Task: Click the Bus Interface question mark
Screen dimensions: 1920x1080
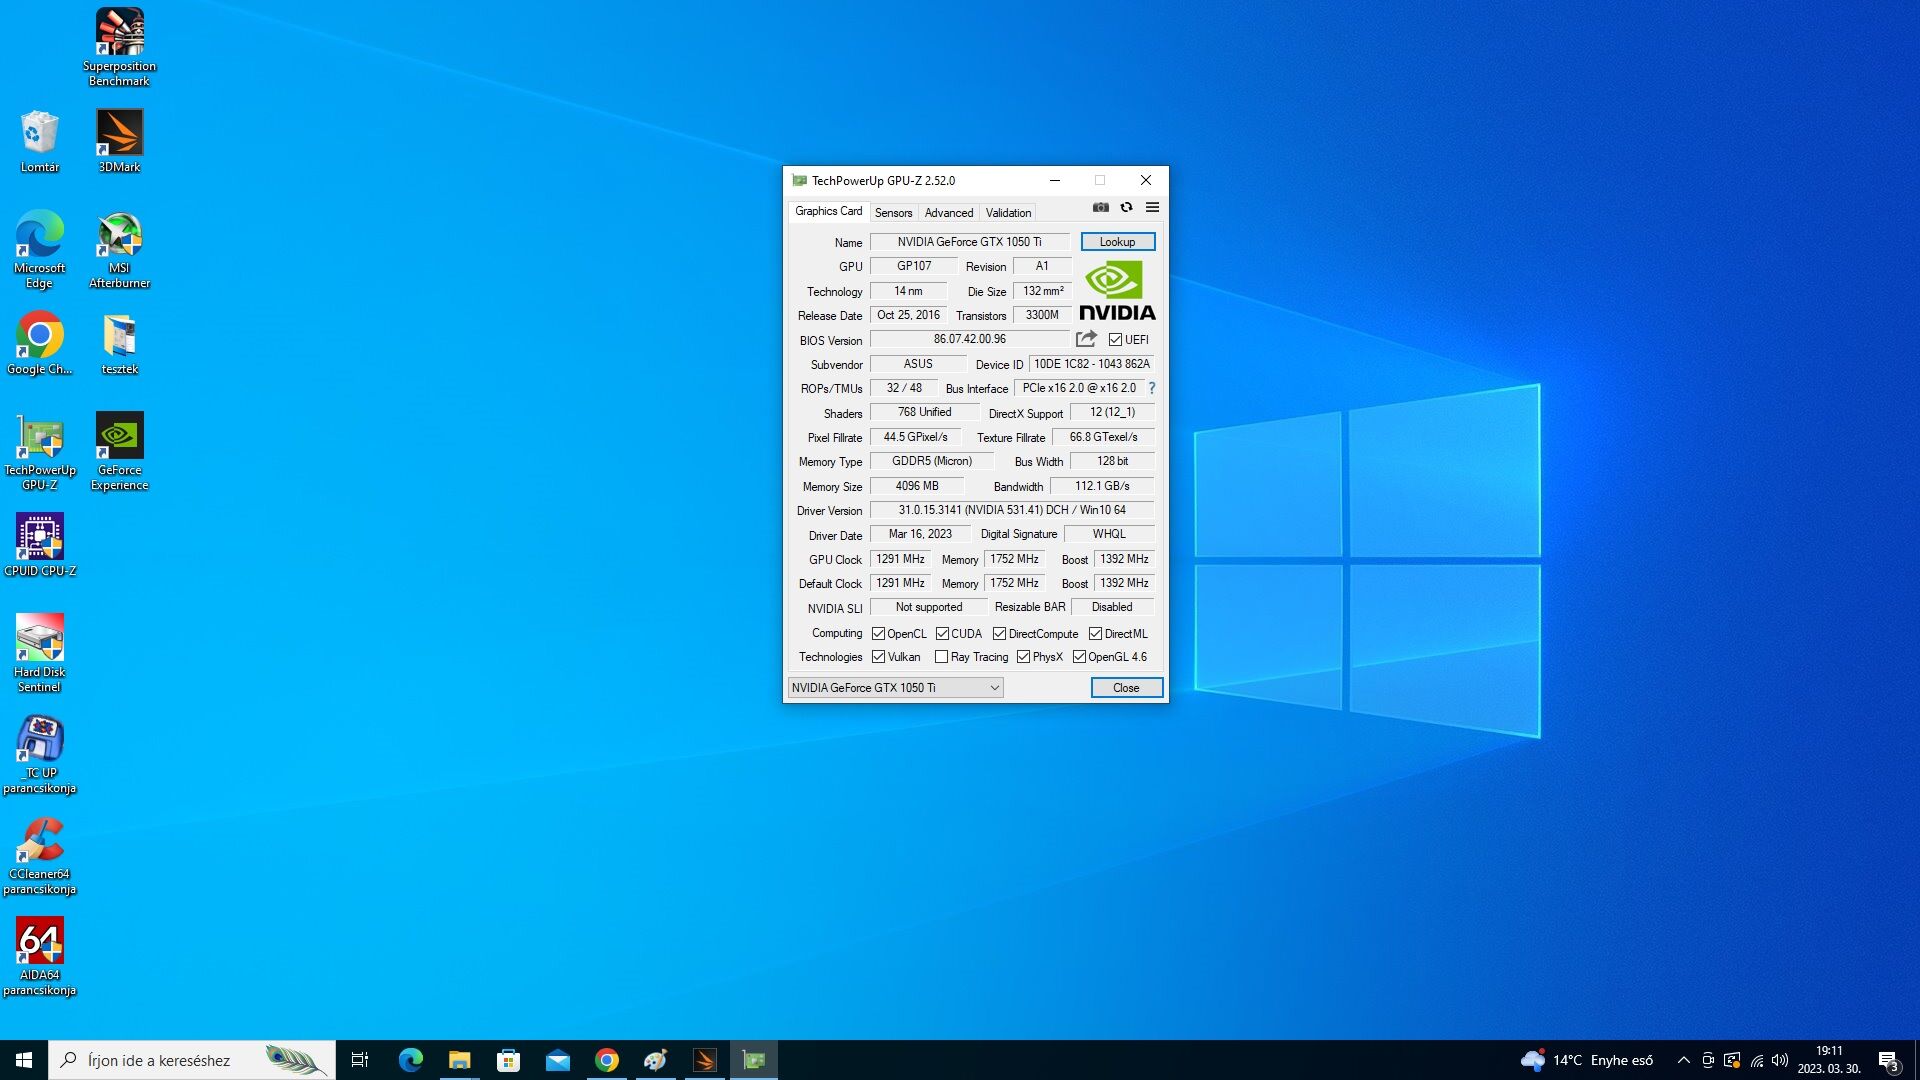Action: pyautogui.click(x=1152, y=388)
